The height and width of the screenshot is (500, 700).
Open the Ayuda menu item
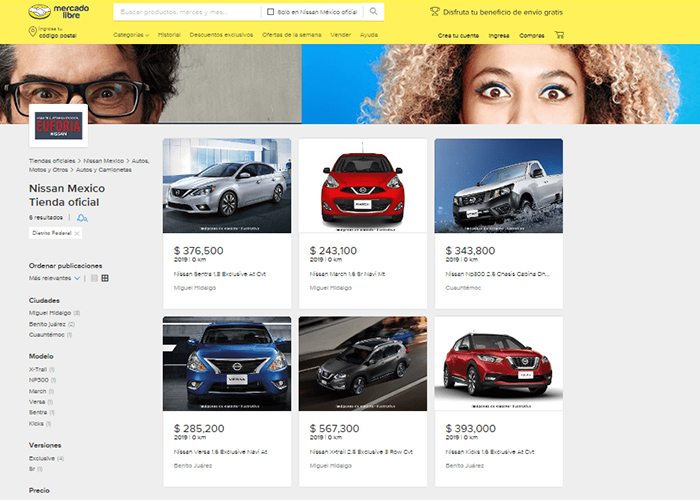[369, 35]
